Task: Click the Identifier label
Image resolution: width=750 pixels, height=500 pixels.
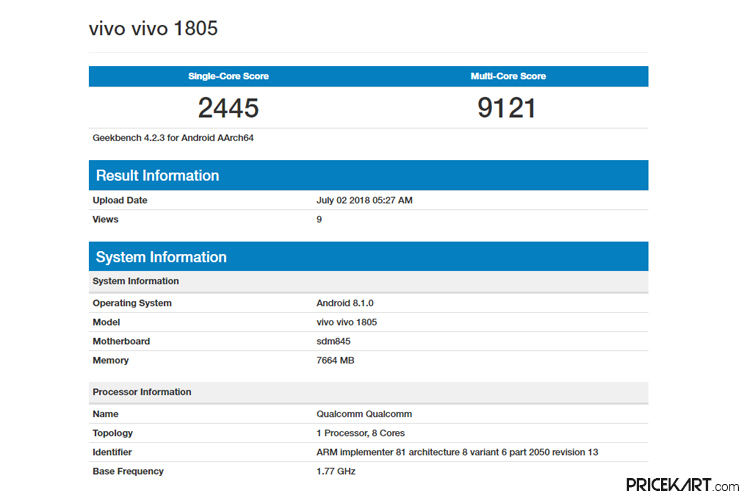Action: coord(112,452)
